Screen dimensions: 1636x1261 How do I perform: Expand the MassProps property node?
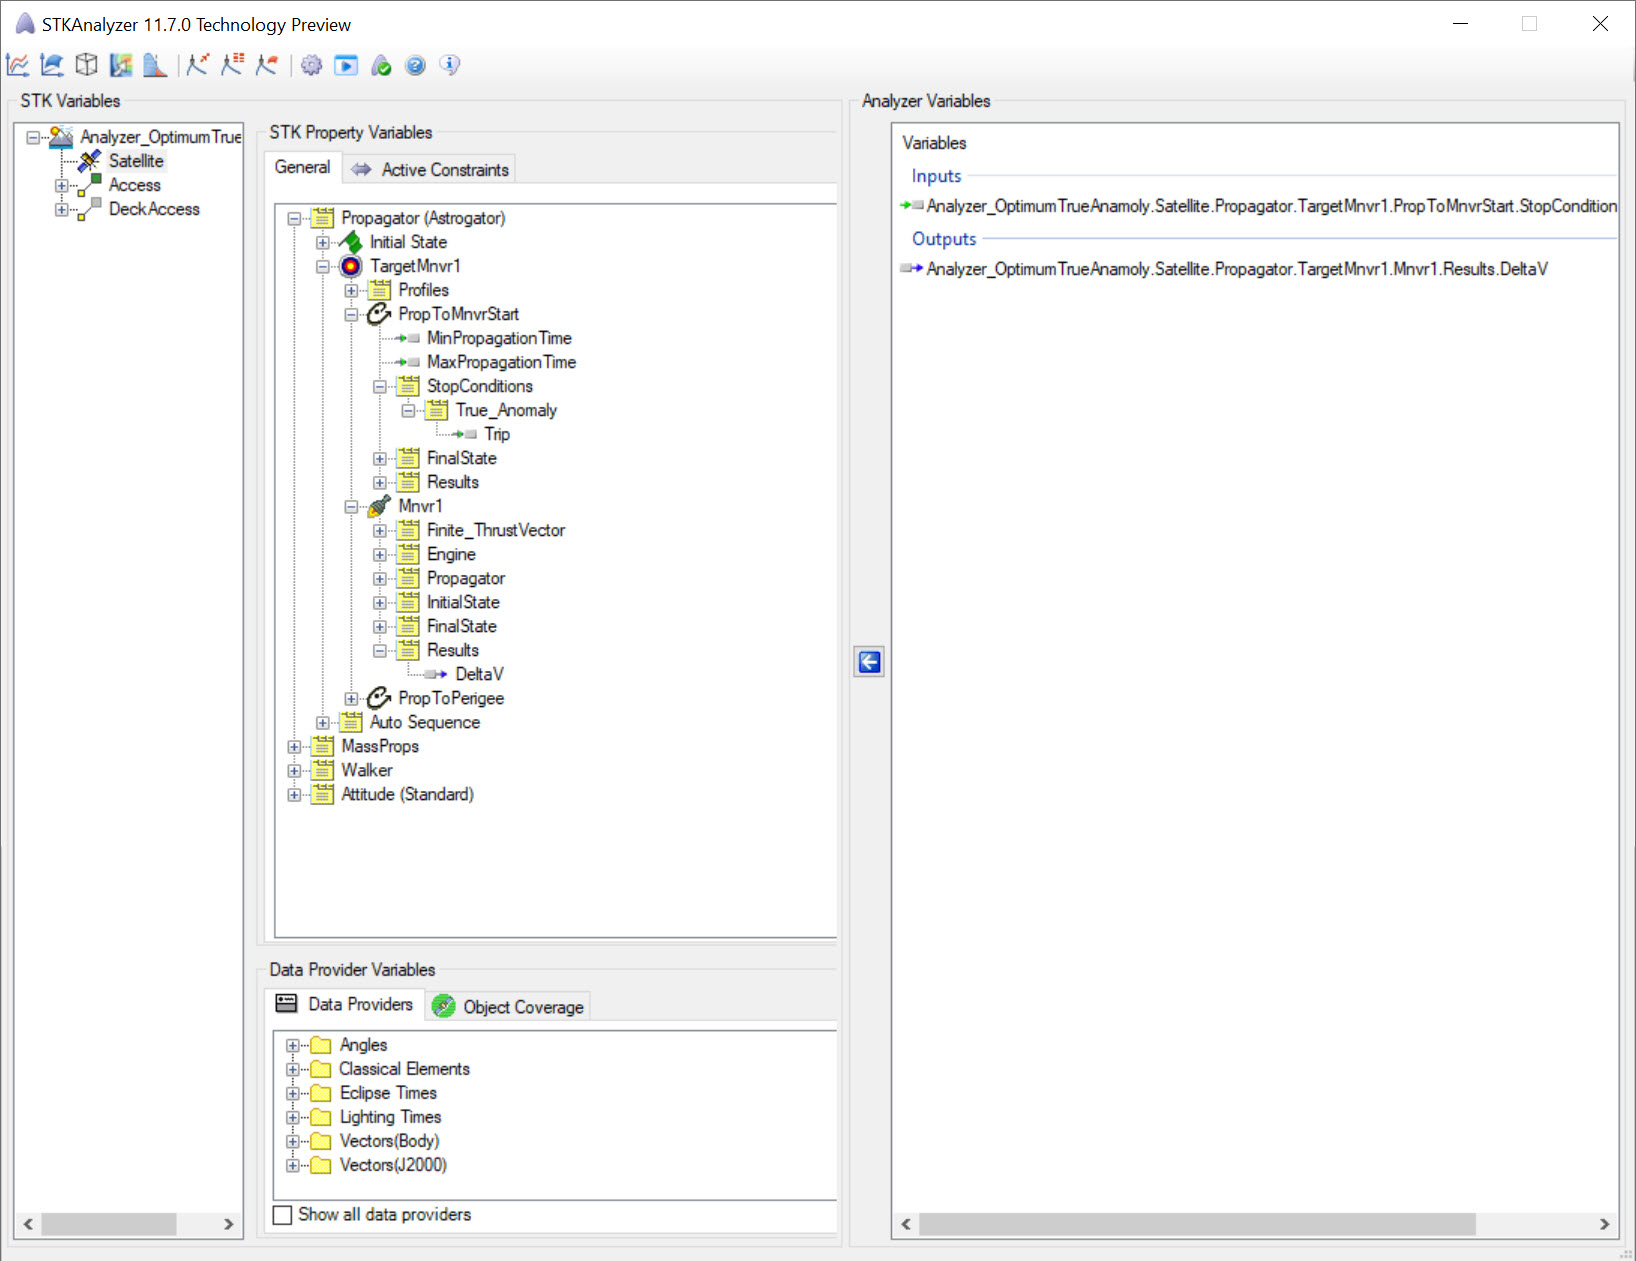click(x=294, y=747)
